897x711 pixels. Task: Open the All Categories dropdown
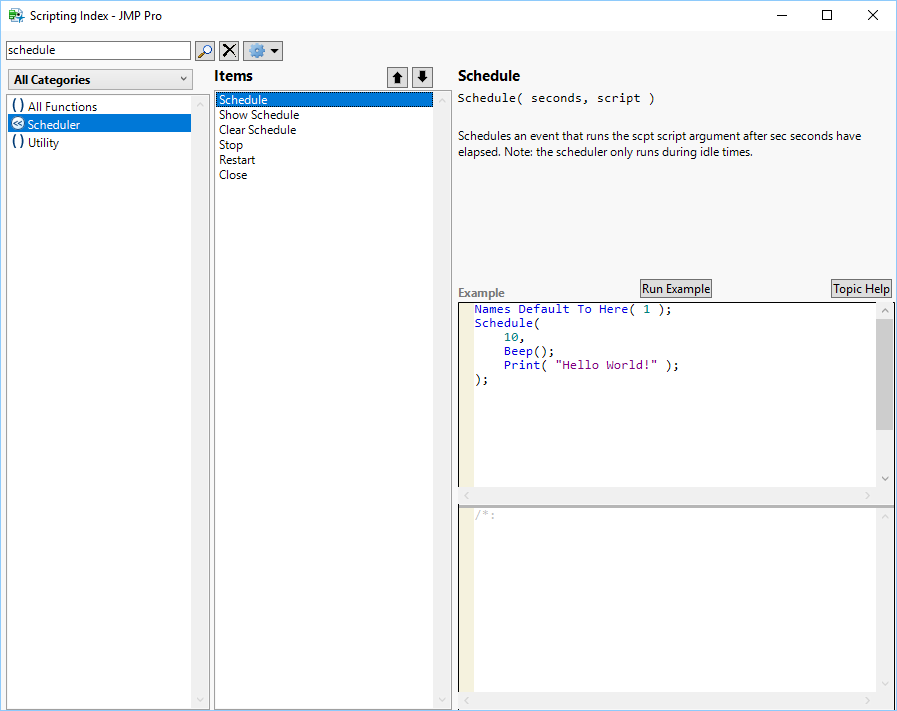coord(99,79)
